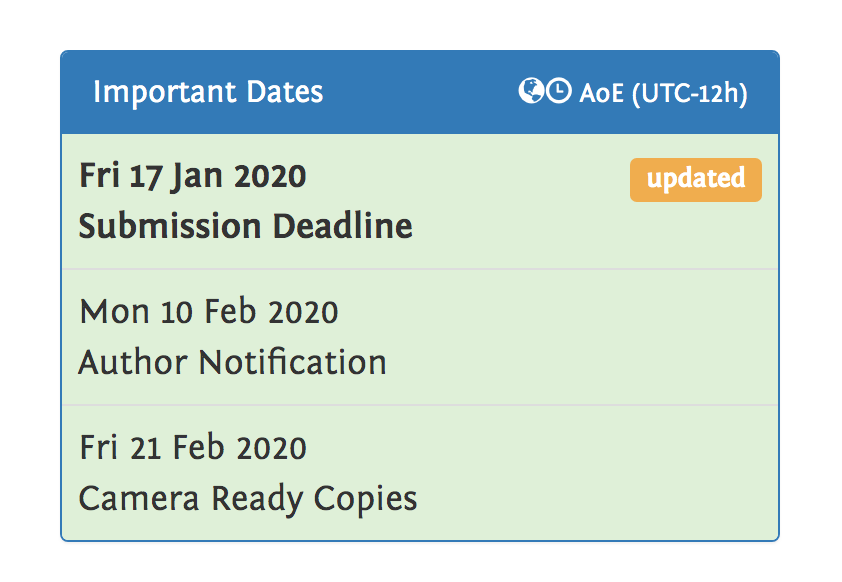The width and height of the screenshot is (842, 582).
Task: Click blank blue header space left of the globe
Action: [420, 93]
